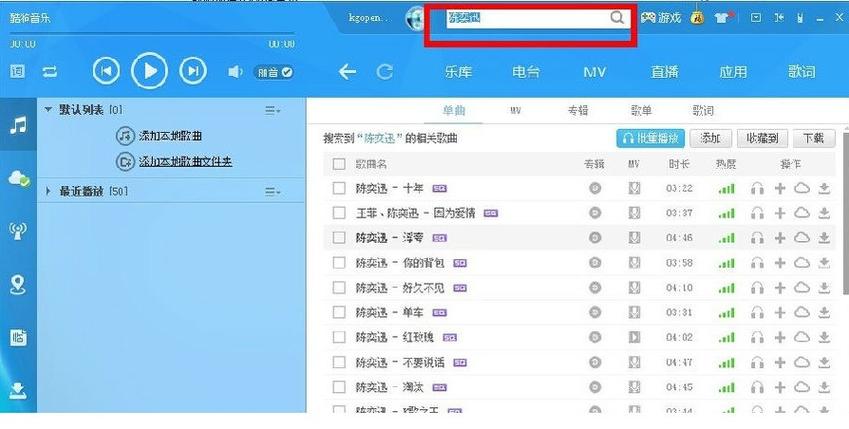
Task: Save 陈奕迅 - 淘汰 to cloud
Action: pos(802,387)
